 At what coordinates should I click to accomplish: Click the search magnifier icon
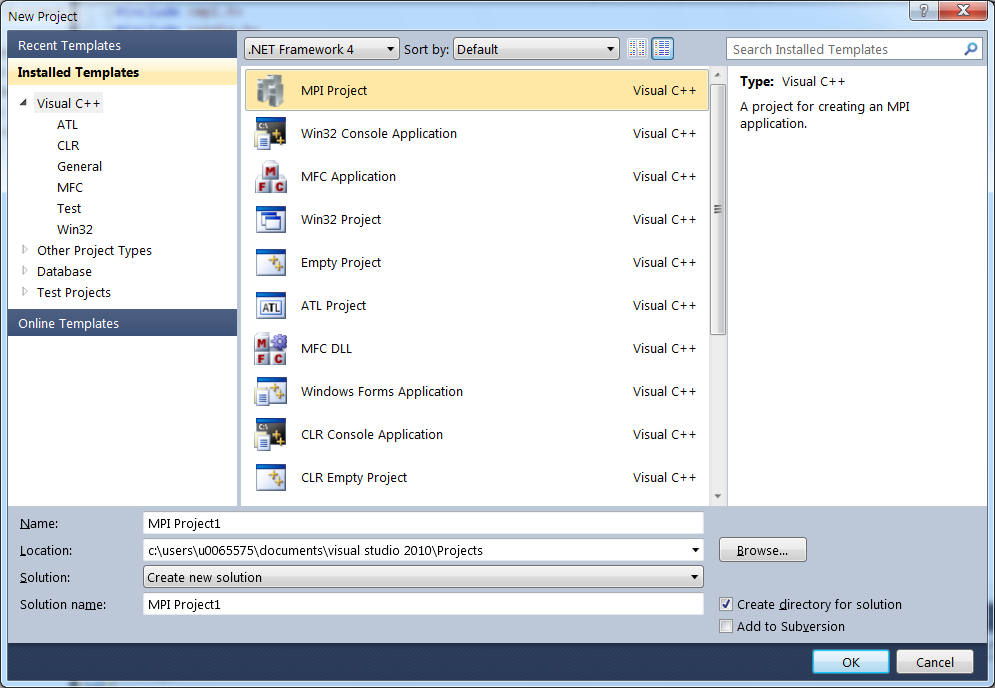click(x=970, y=49)
